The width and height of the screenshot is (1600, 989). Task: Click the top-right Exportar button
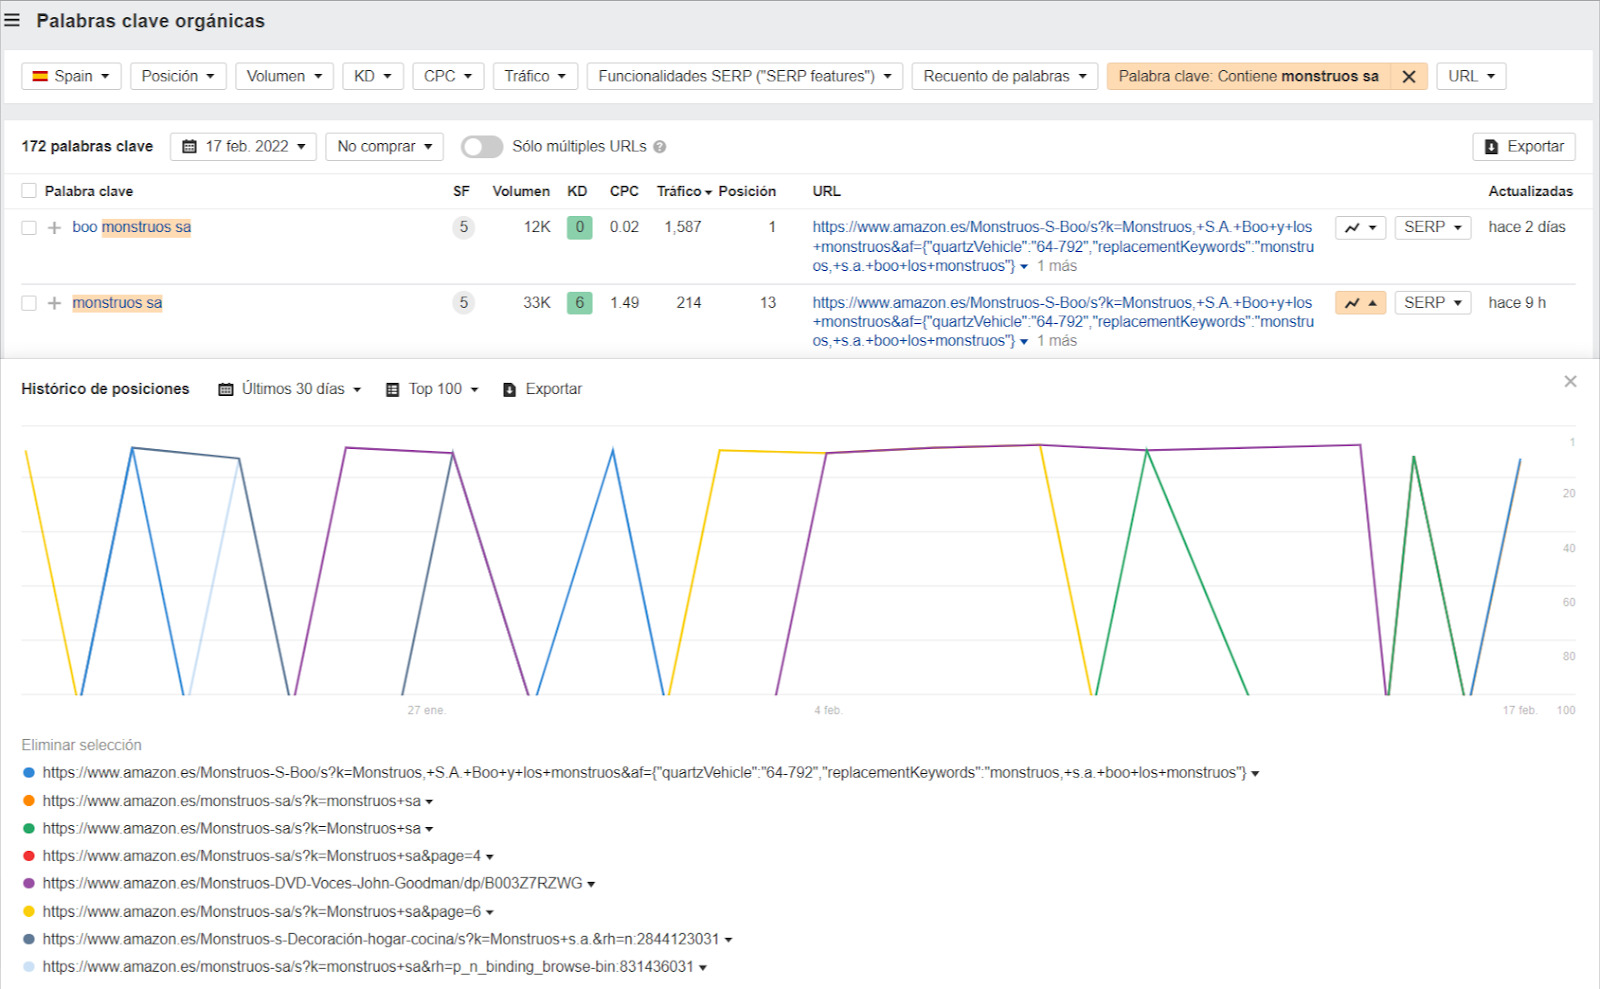[x=1523, y=146]
